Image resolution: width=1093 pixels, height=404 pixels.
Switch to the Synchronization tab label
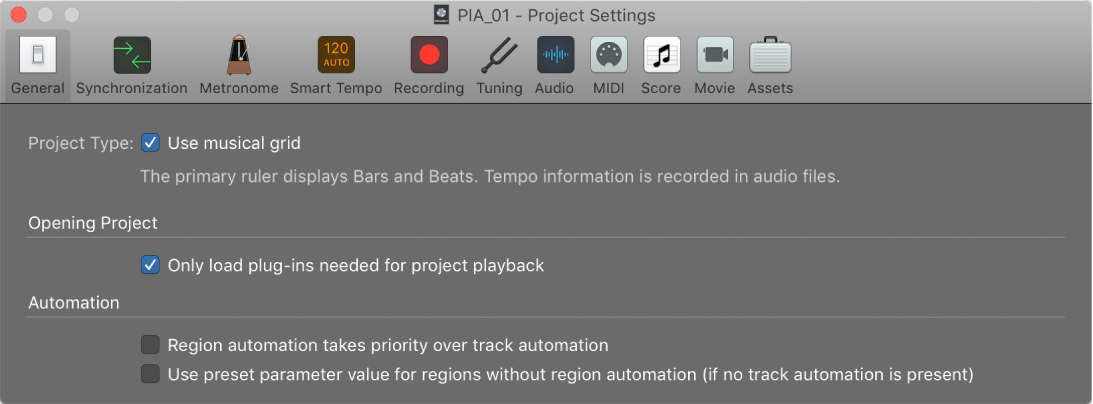point(132,88)
